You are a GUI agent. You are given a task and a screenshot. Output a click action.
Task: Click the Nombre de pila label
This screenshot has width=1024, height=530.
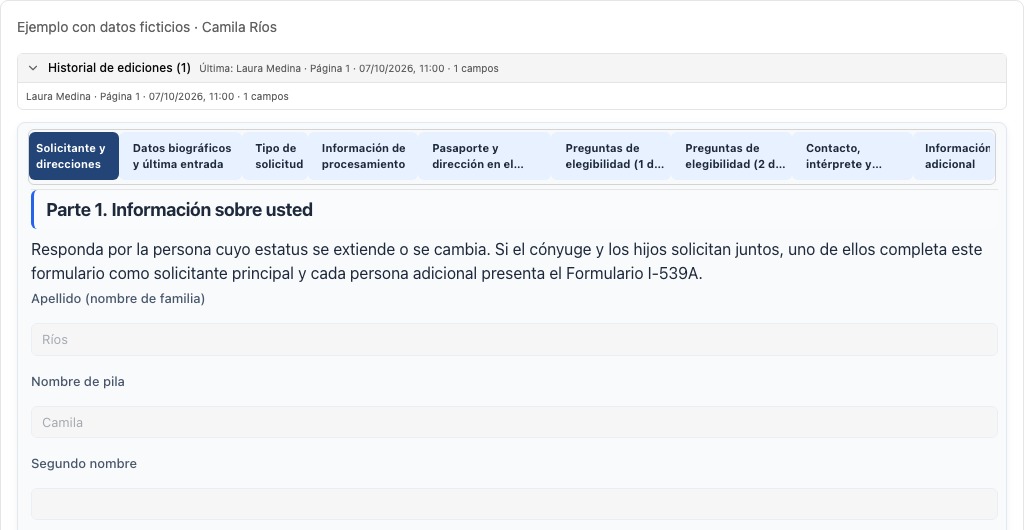[x=78, y=382]
